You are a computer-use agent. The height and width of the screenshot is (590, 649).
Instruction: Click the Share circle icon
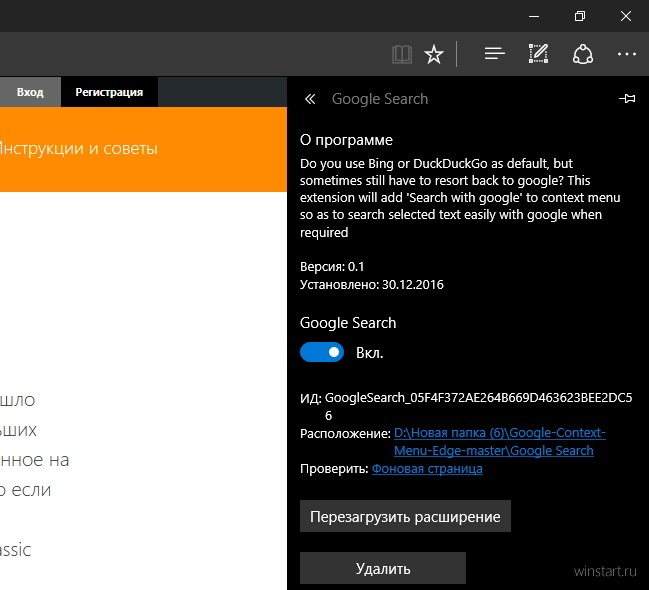(x=583, y=54)
